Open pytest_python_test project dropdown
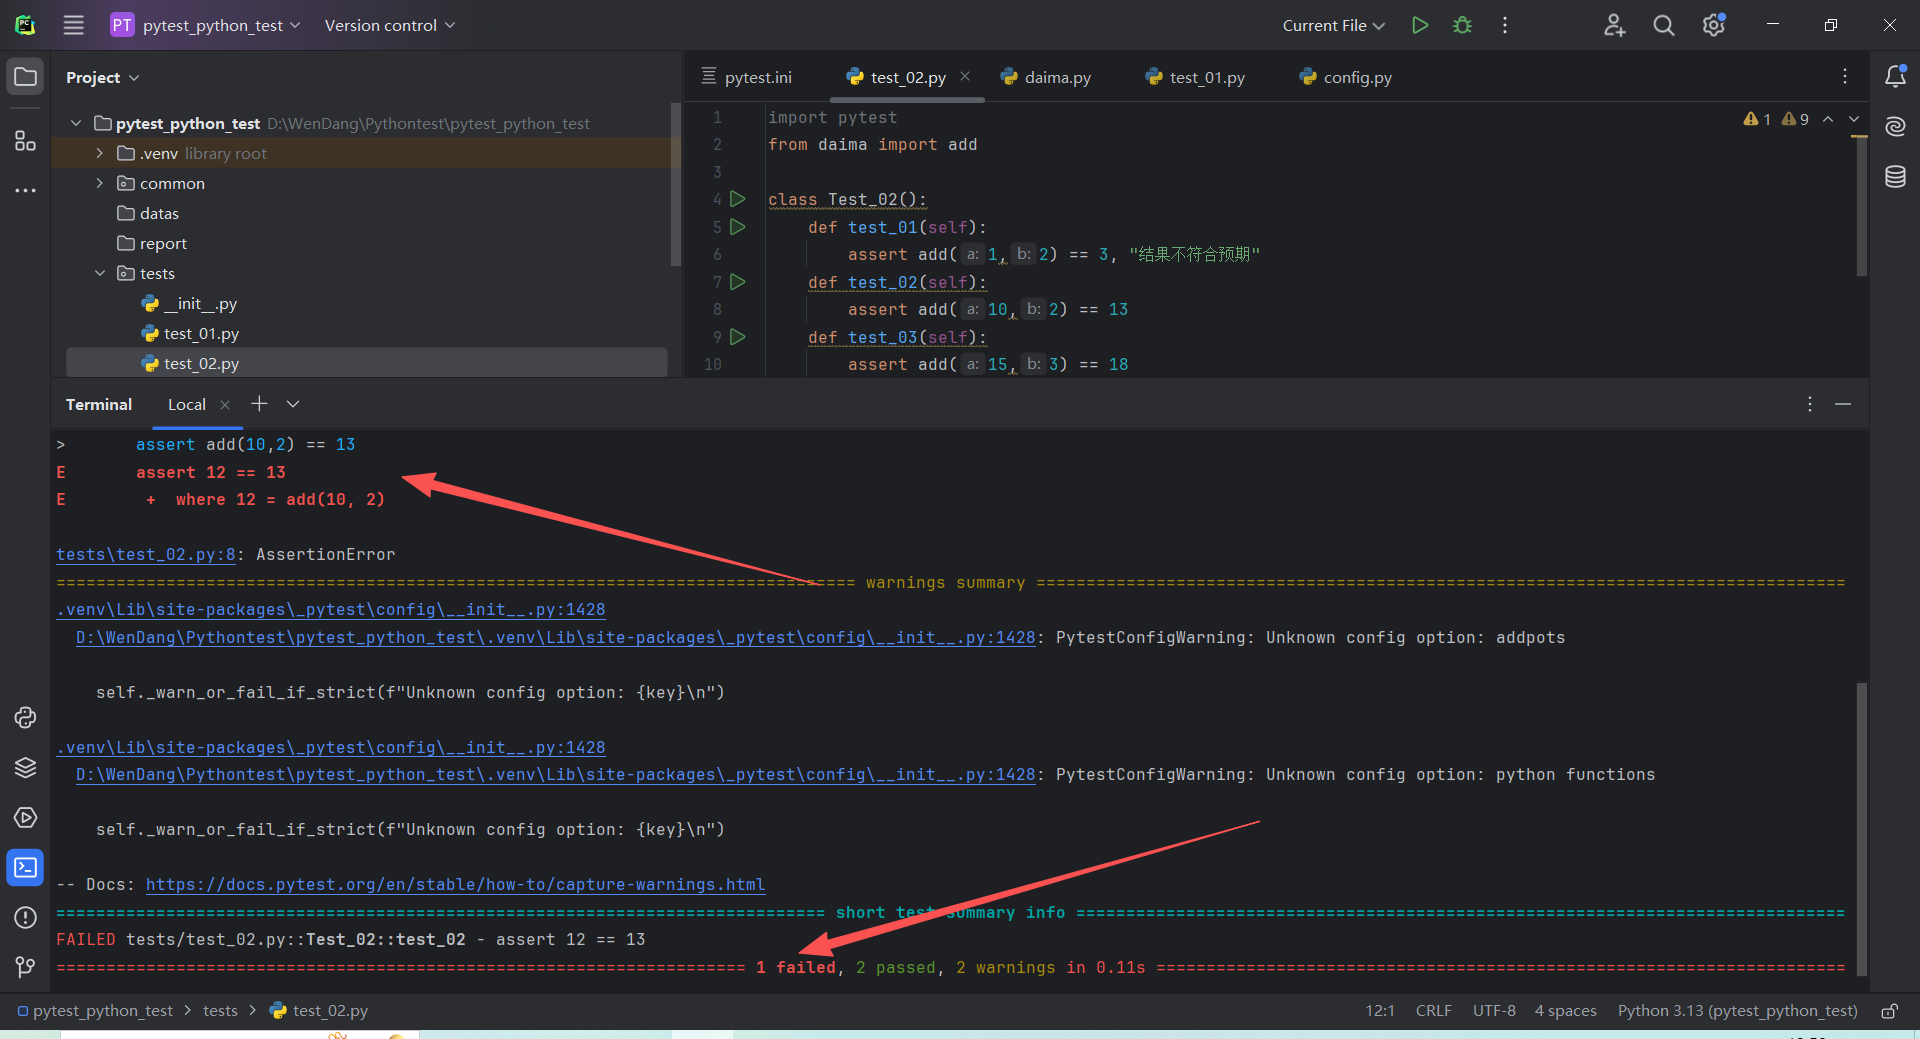The height and width of the screenshot is (1039, 1920). pyautogui.click(x=206, y=25)
